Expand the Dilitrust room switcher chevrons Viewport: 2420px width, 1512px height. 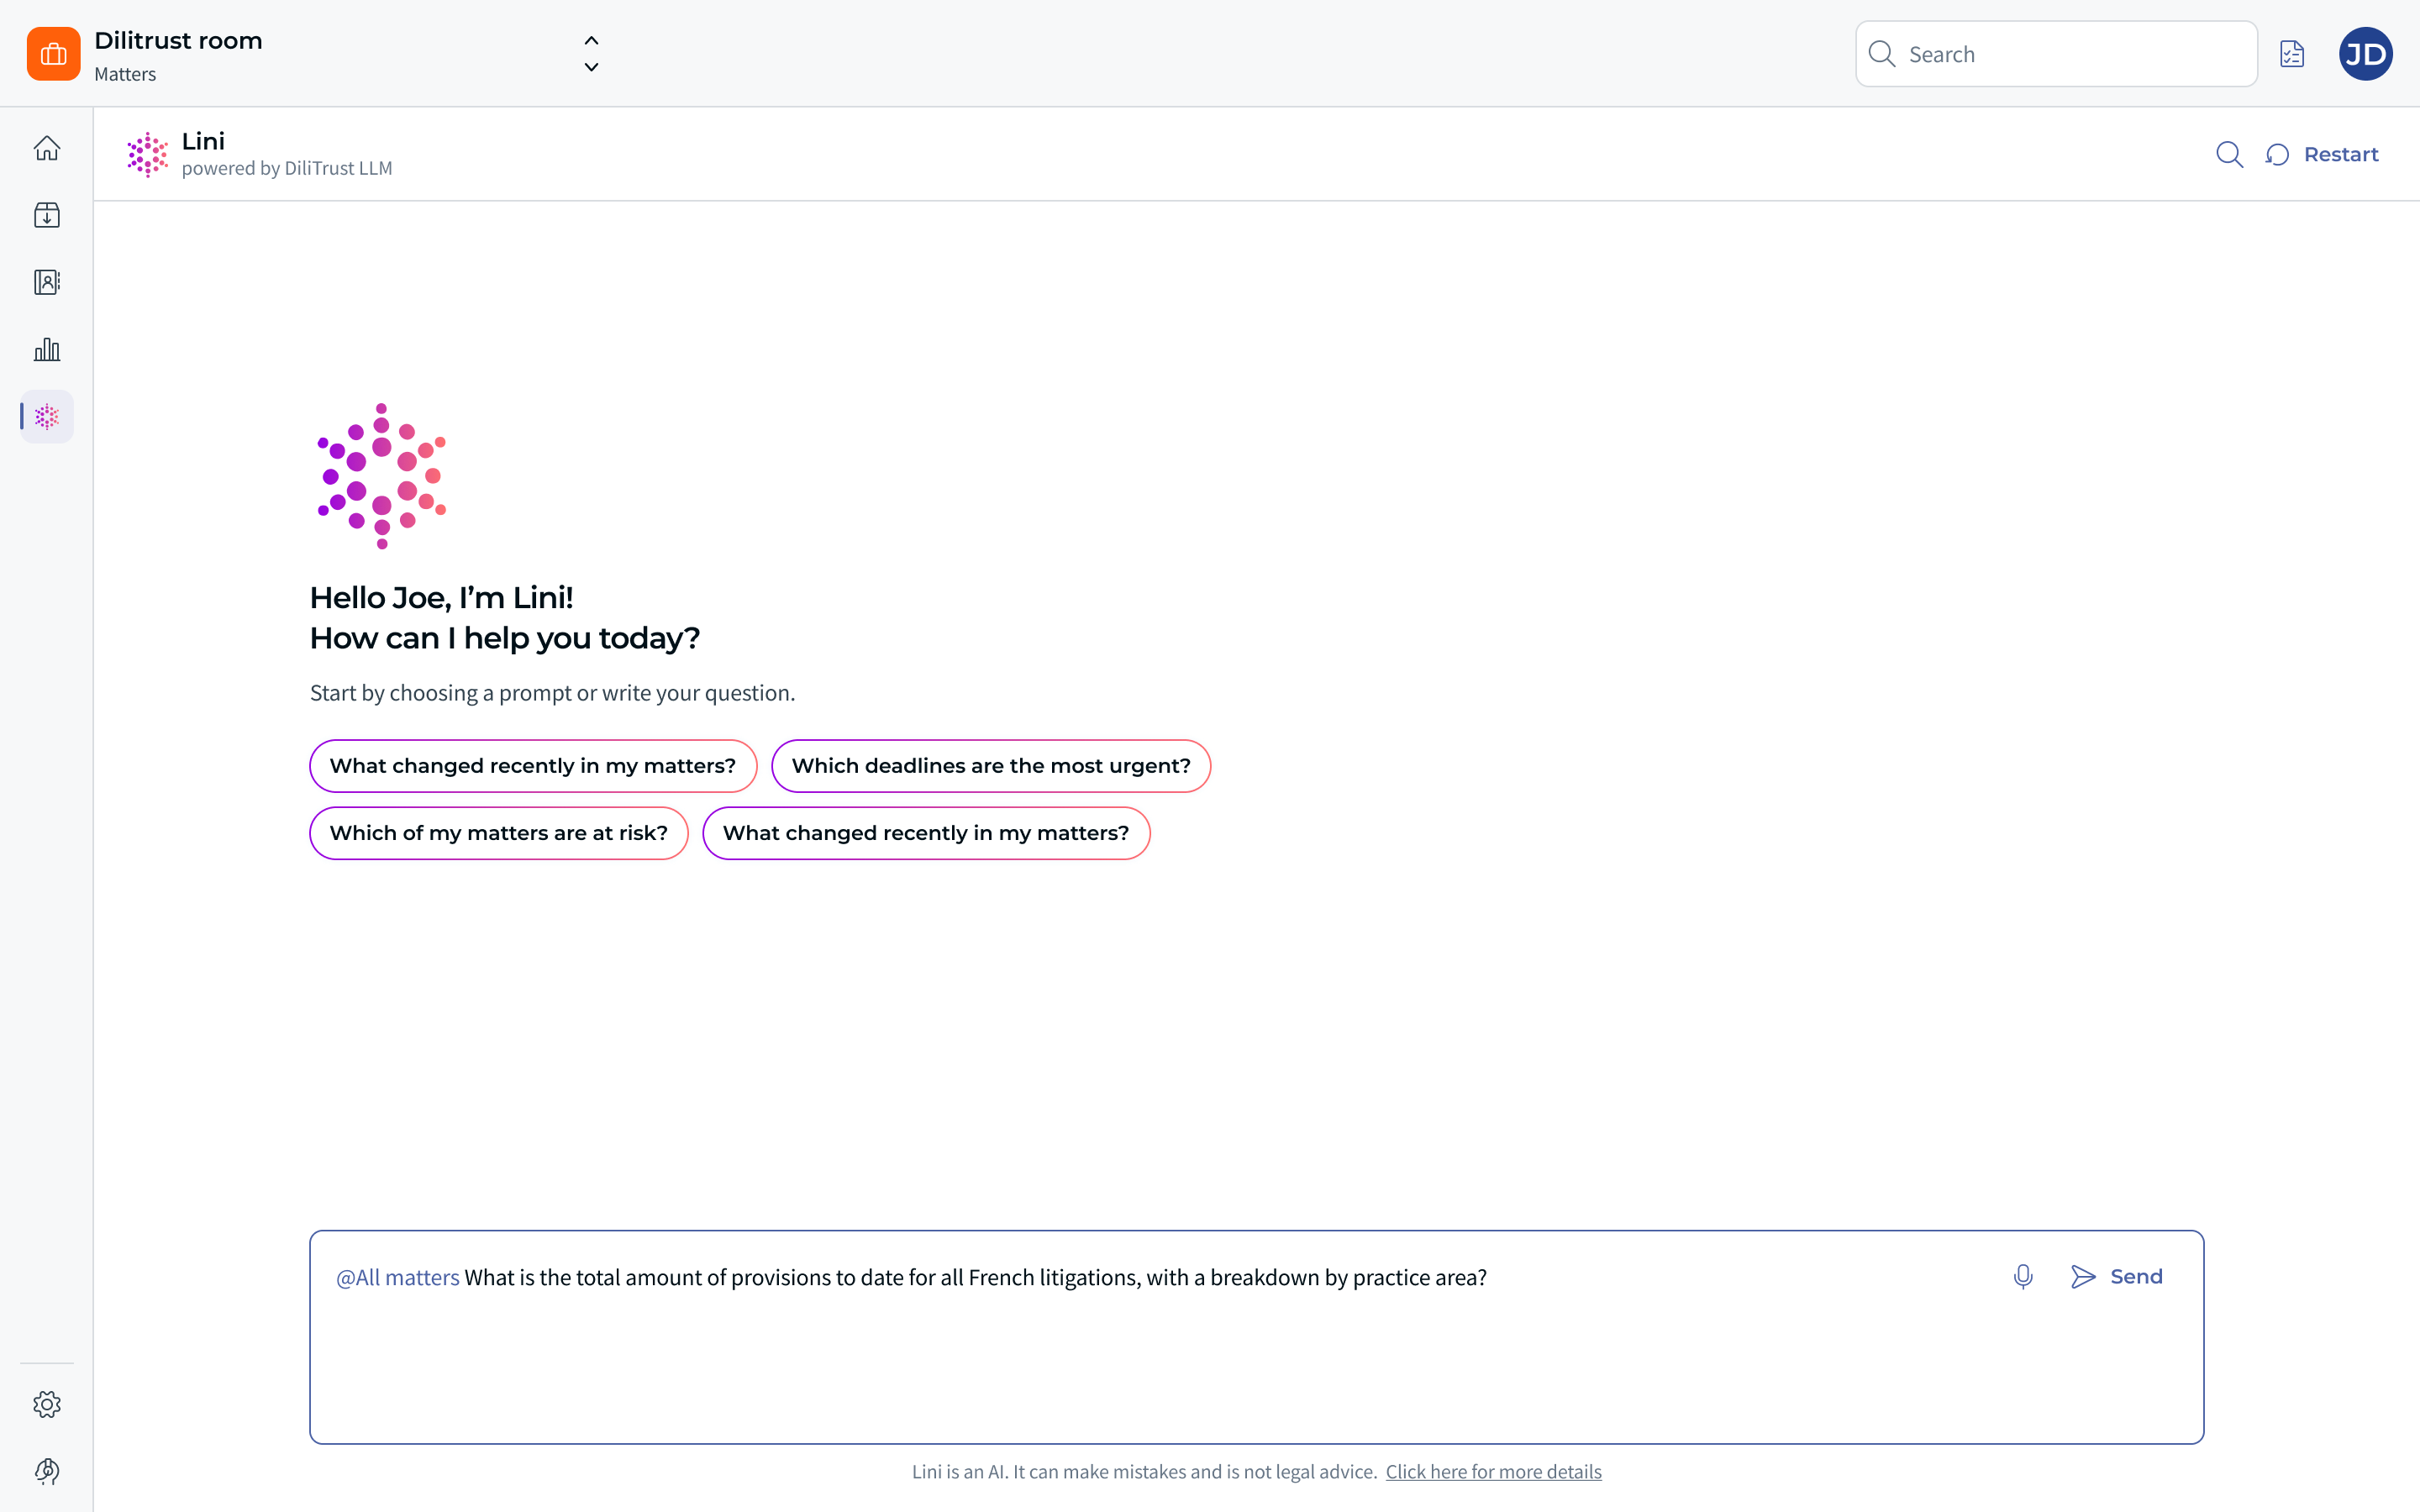click(591, 54)
